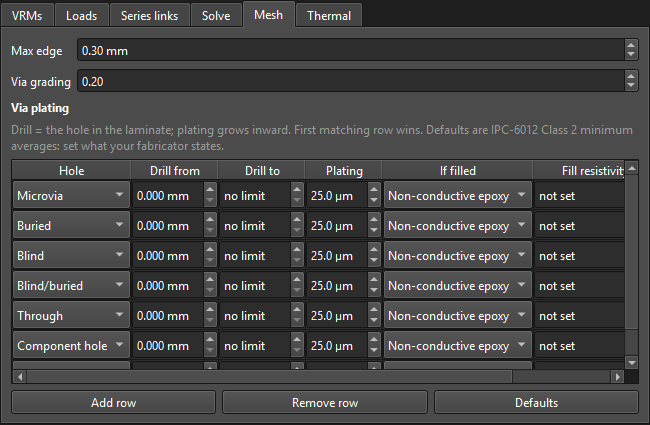Click the Via grading value field

click(x=351, y=81)
